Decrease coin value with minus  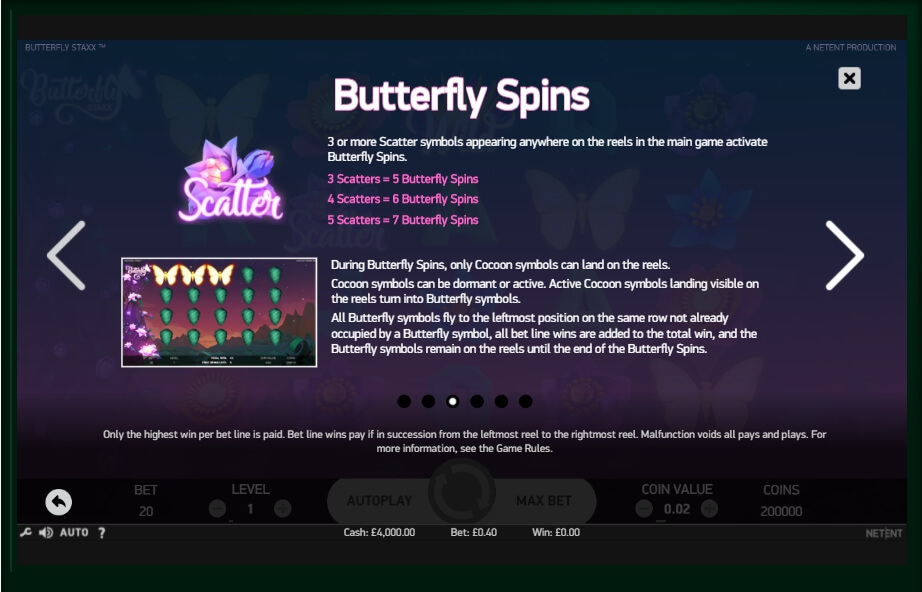pos(644,509)
